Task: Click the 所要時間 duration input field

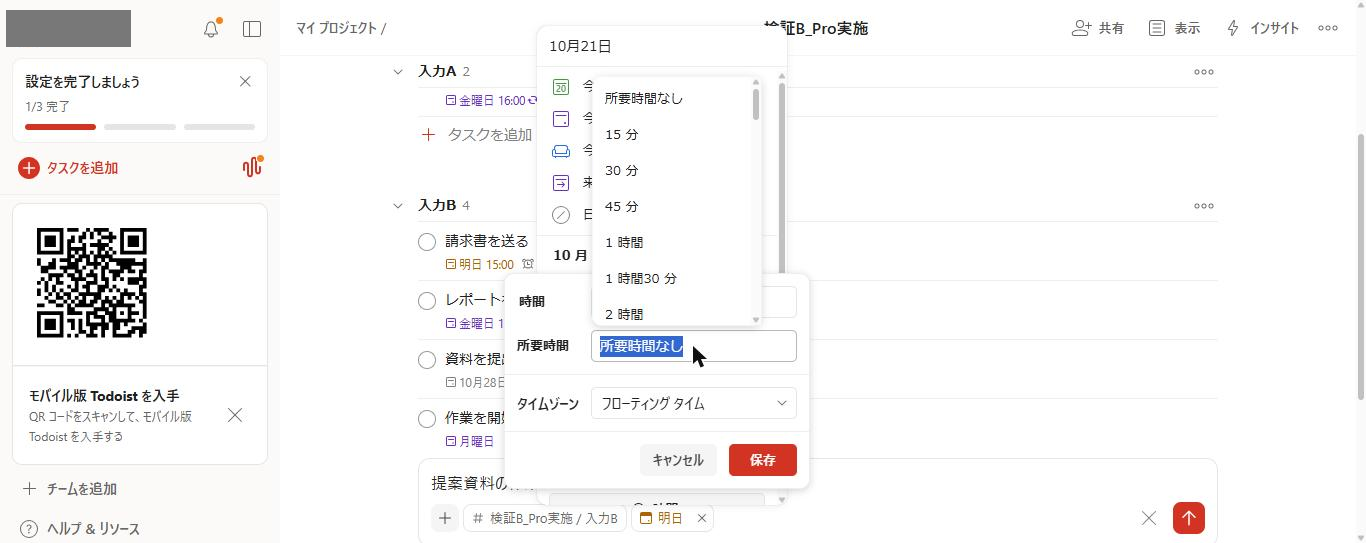Action: pyautogui.click(x=694, y=346)
